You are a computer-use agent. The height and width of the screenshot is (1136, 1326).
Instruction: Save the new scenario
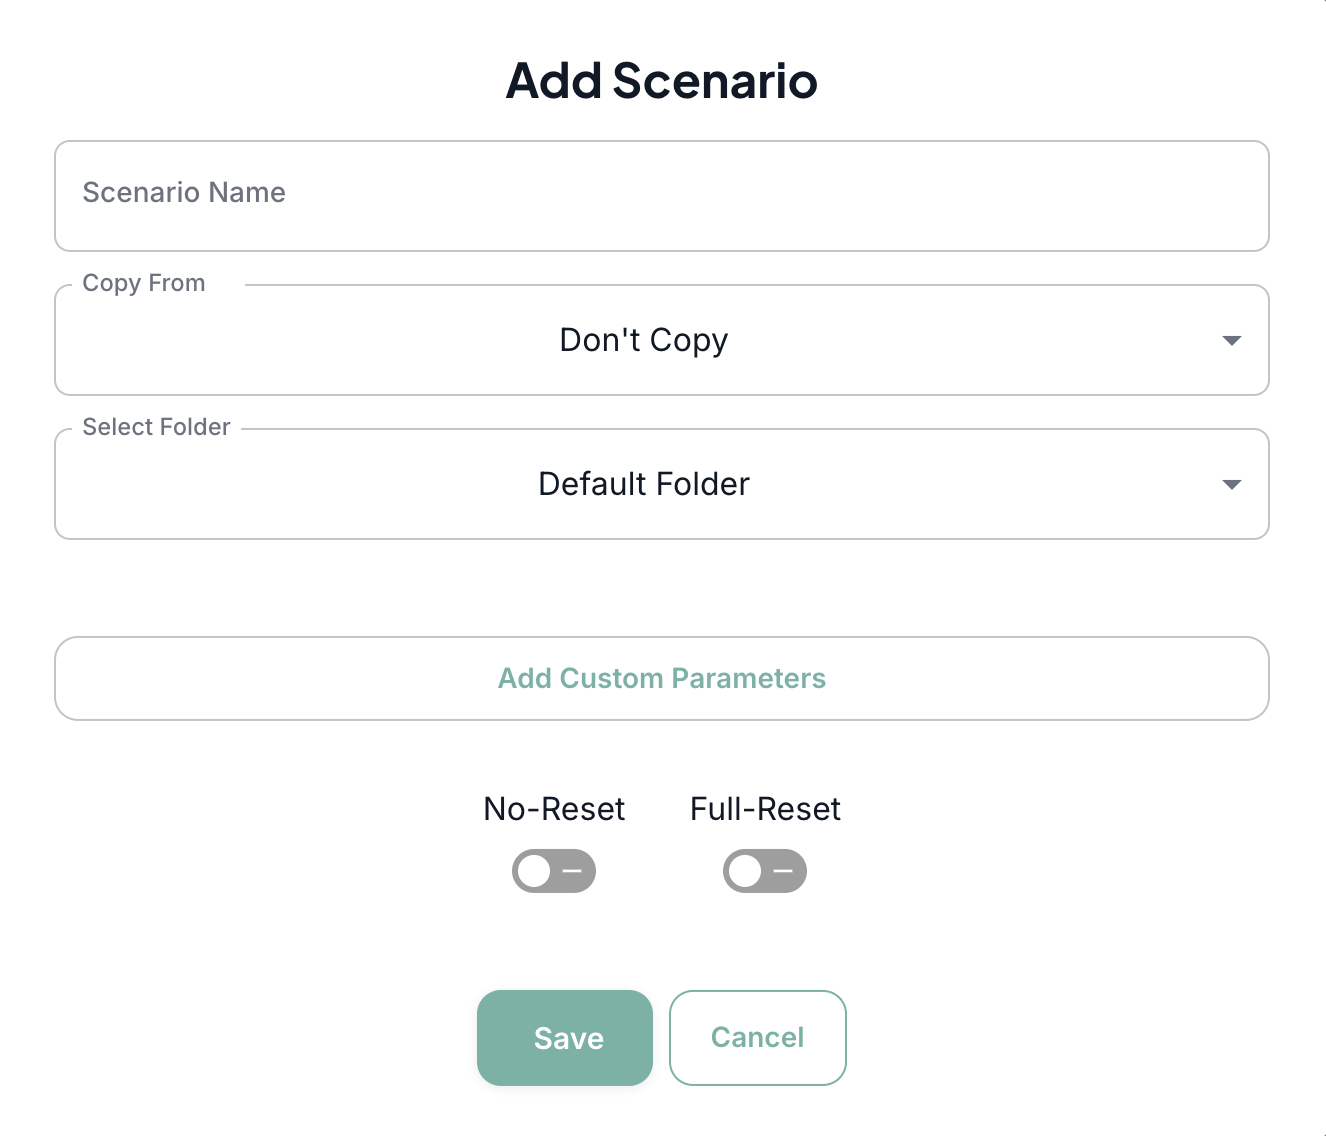[565, 1038]
